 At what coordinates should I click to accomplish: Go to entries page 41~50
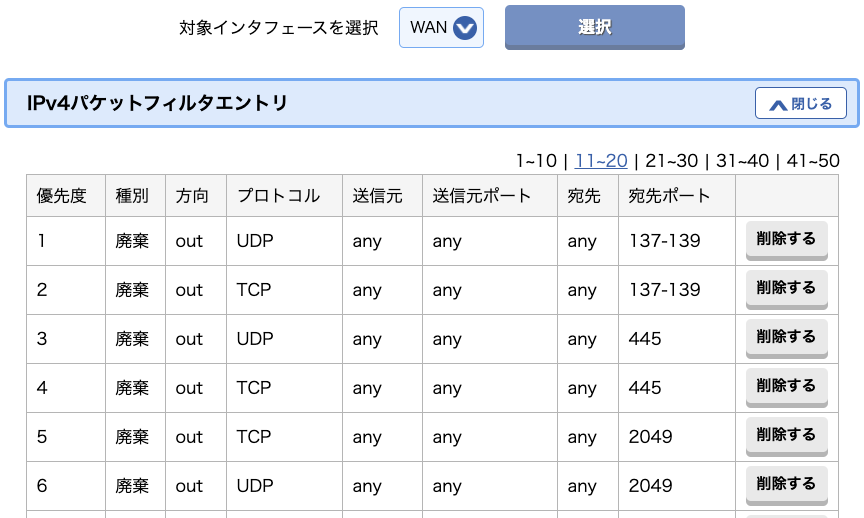point(811,161)
